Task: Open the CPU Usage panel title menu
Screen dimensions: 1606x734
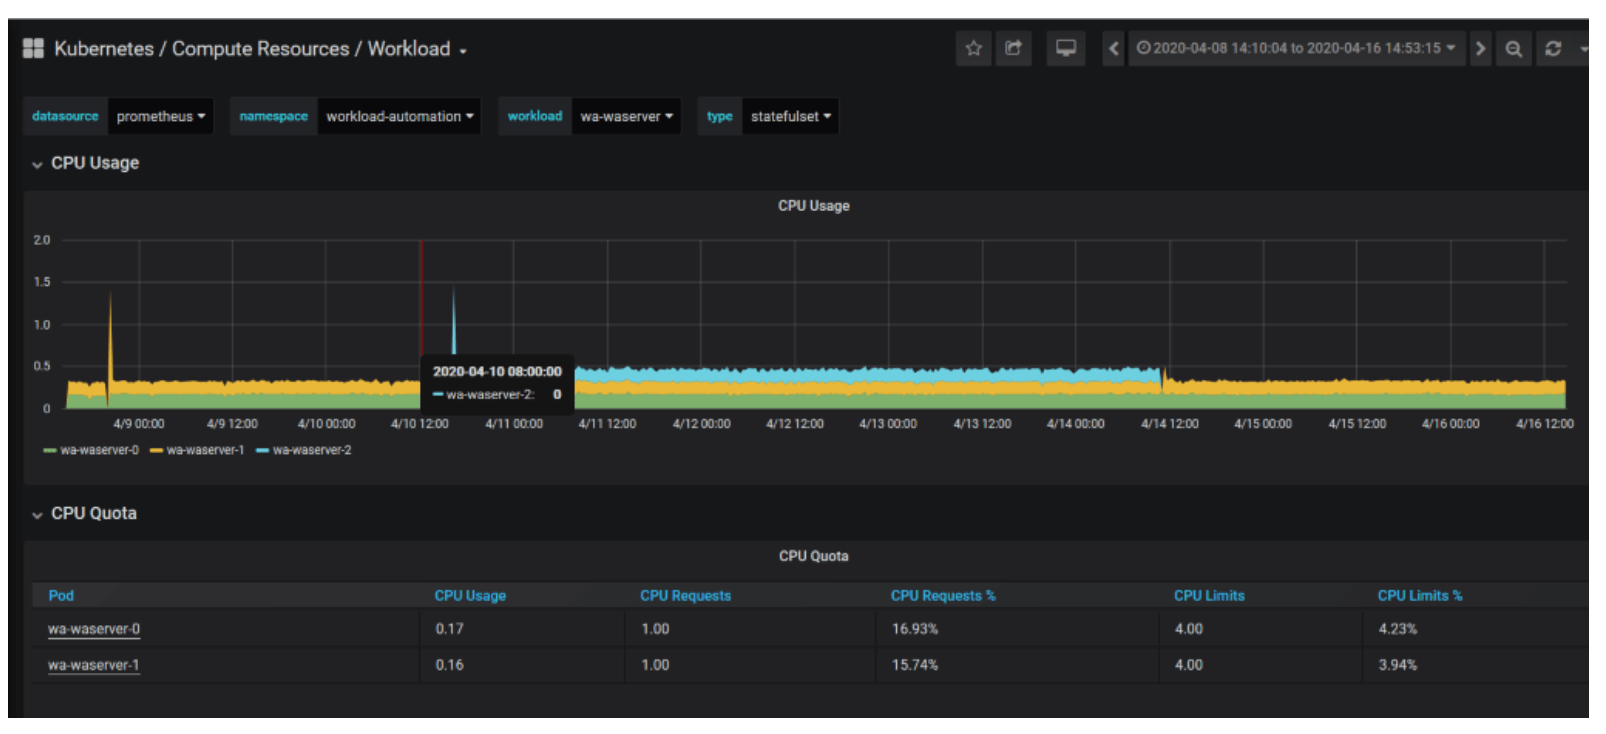Action: (x=813, y=205)
